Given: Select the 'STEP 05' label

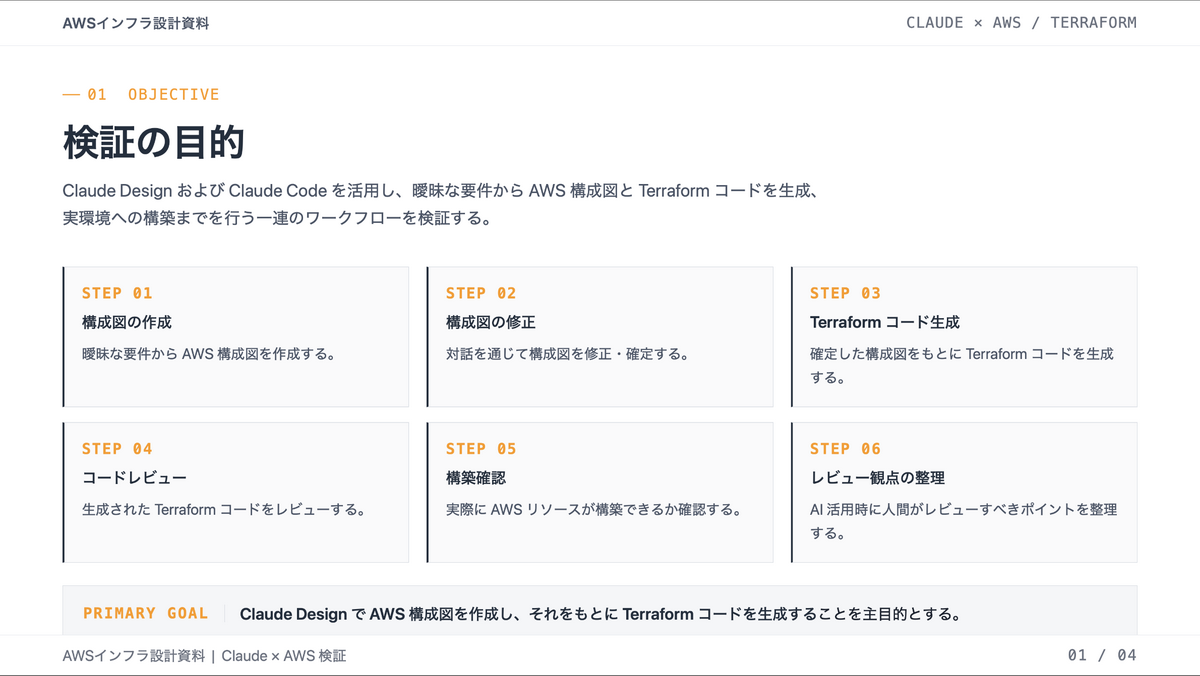Looking at the screenshot, I should (x=481, y=449).
